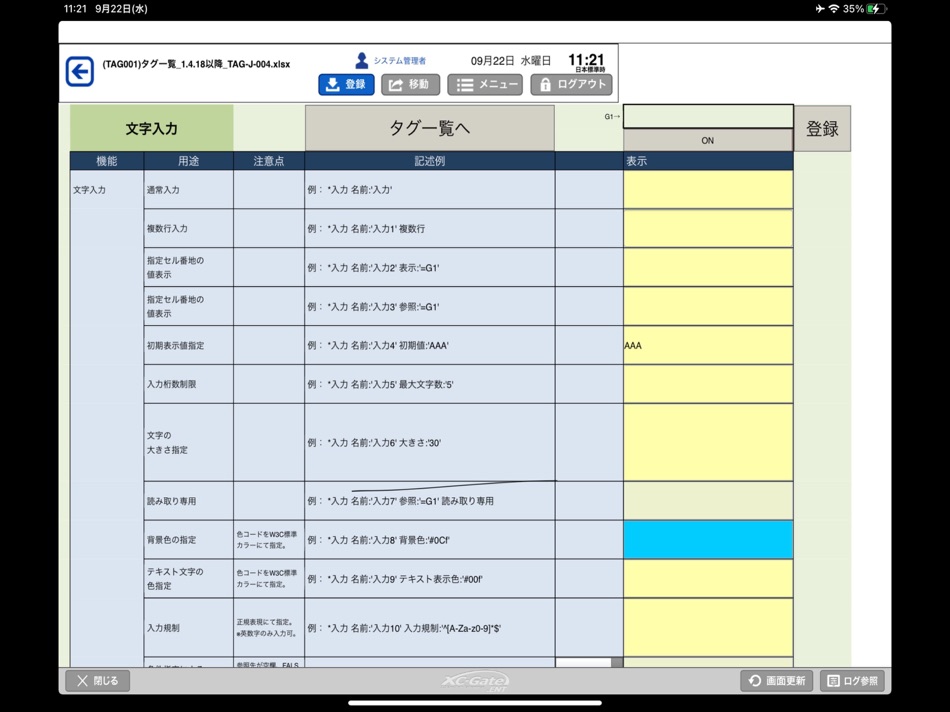Click the 記述例 column header
This screenshot has width=950, height=712.
430,161
